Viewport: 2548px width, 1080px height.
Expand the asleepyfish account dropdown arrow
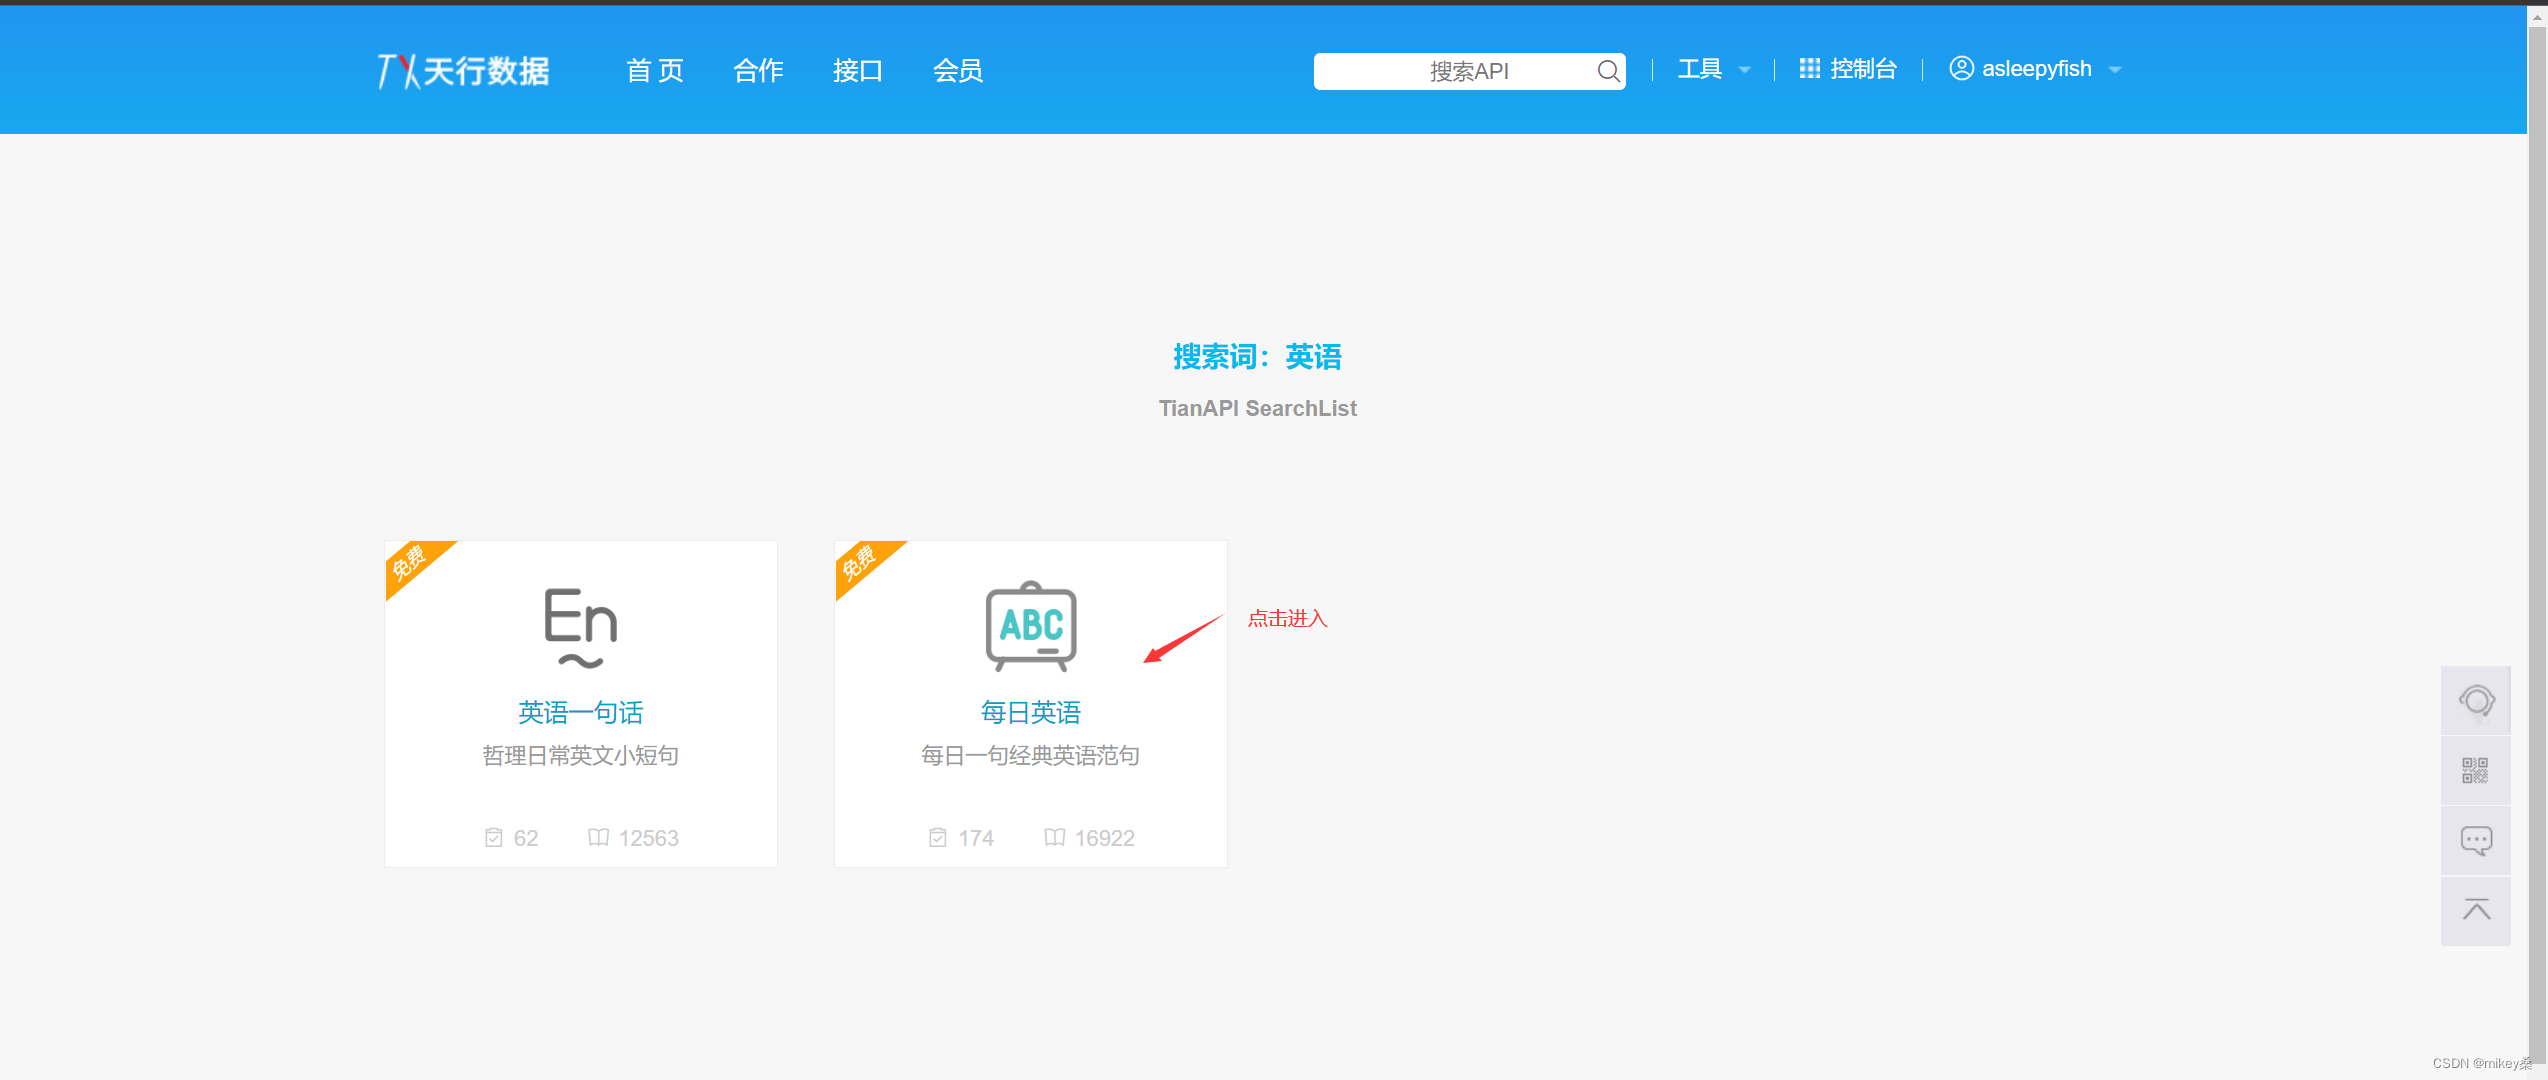[2115, 70]
